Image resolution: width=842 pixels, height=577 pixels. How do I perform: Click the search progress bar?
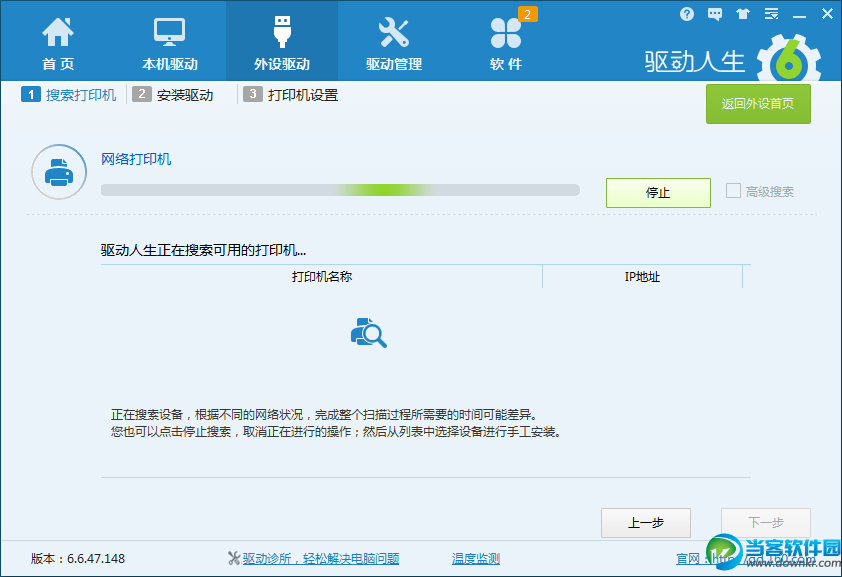tap(340, 190)
